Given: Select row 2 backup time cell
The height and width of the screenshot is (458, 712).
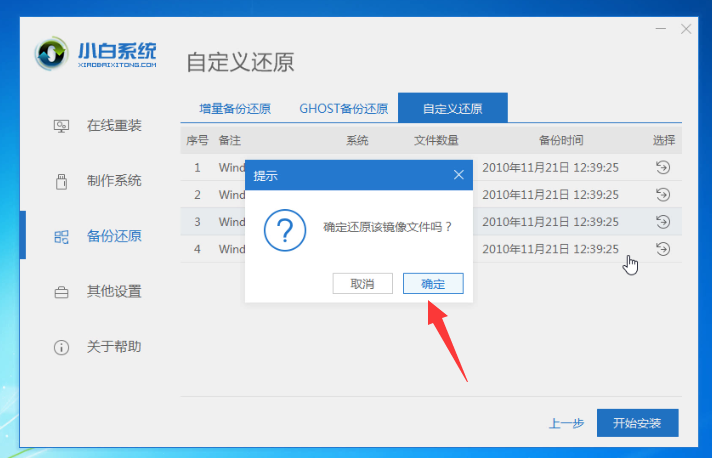Looking at the screenshot, I should (x=550, y=195).
